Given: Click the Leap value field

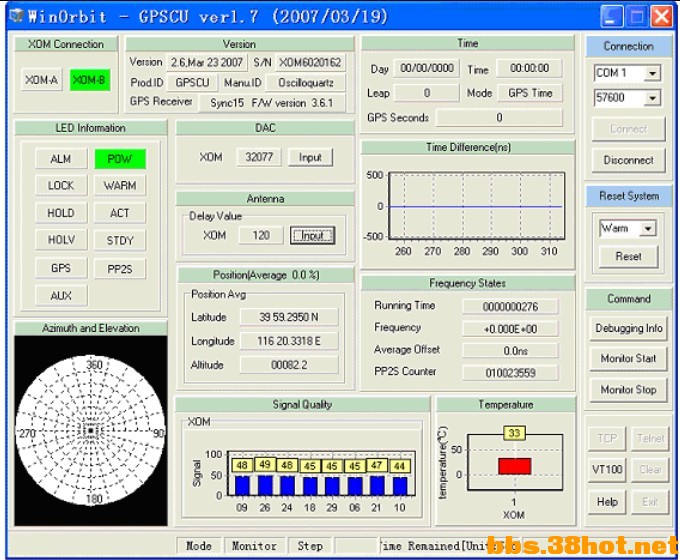Looking at the screenshot, I should coord(427,93).
